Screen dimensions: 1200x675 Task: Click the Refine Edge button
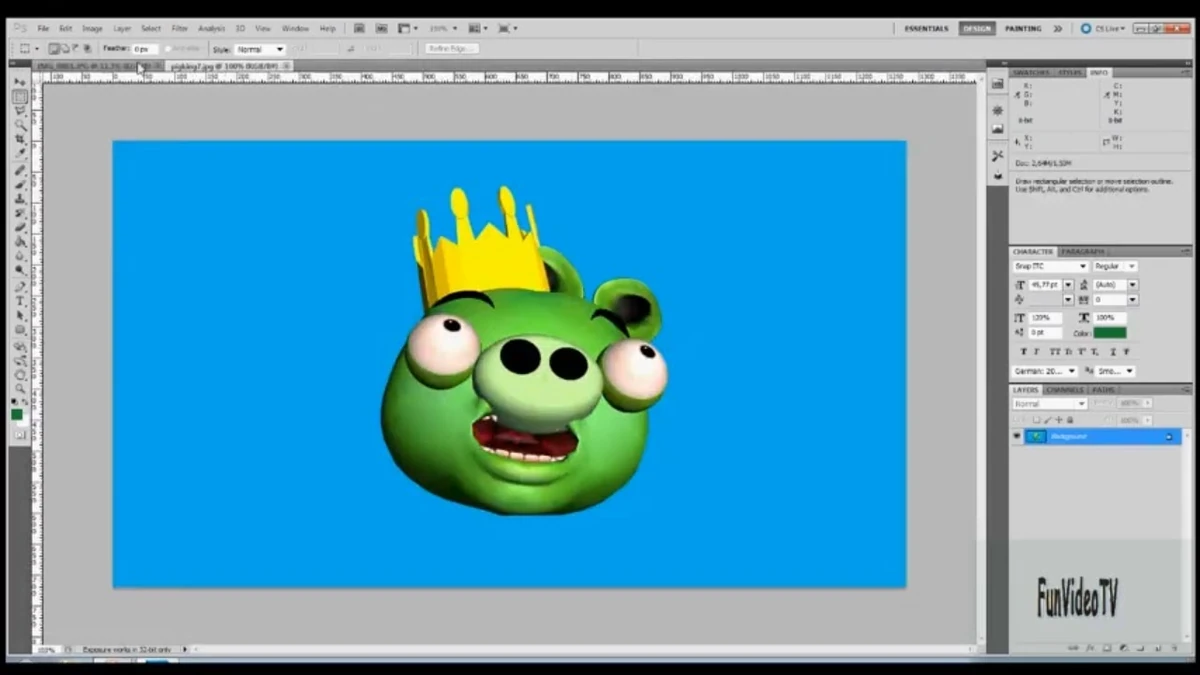pos(450,47)
